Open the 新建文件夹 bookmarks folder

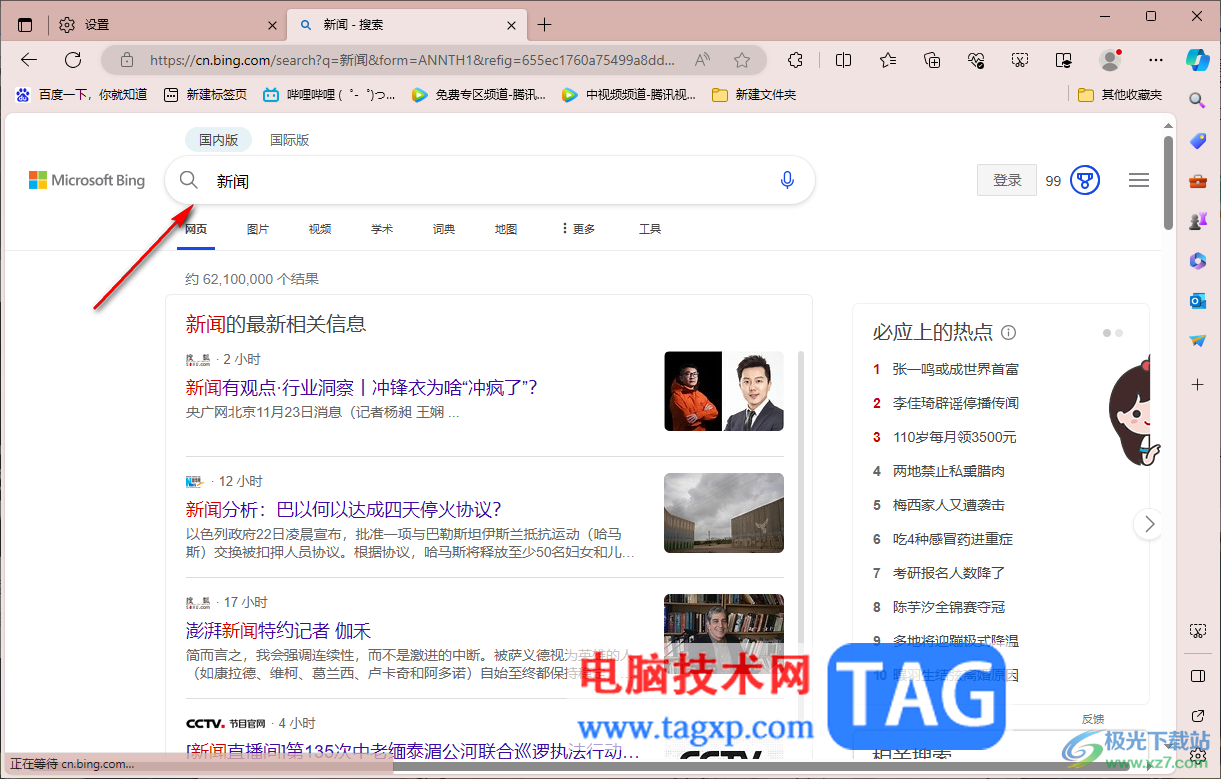(754, 94)
